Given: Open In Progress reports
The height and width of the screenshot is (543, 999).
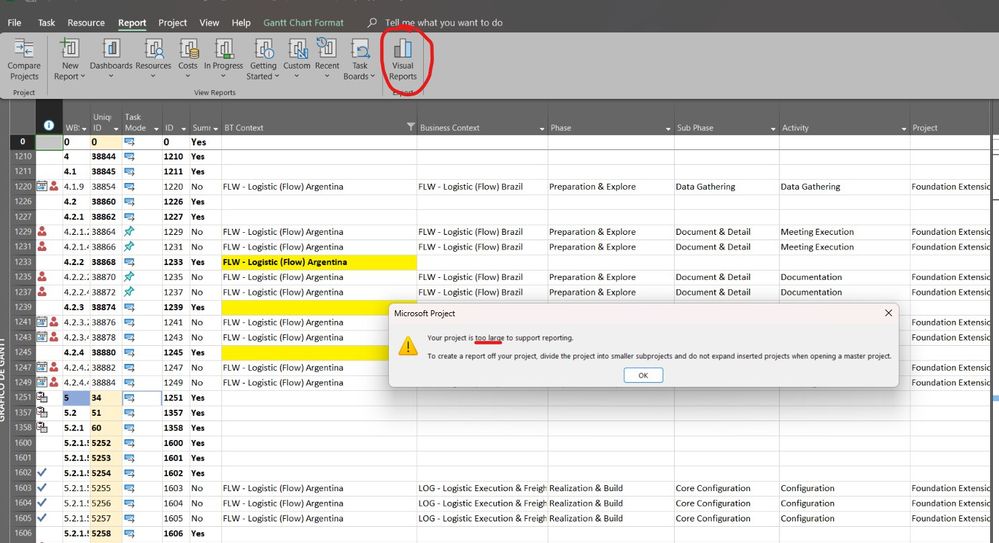Looking at the screenshot, I should [x=223, y=59].
